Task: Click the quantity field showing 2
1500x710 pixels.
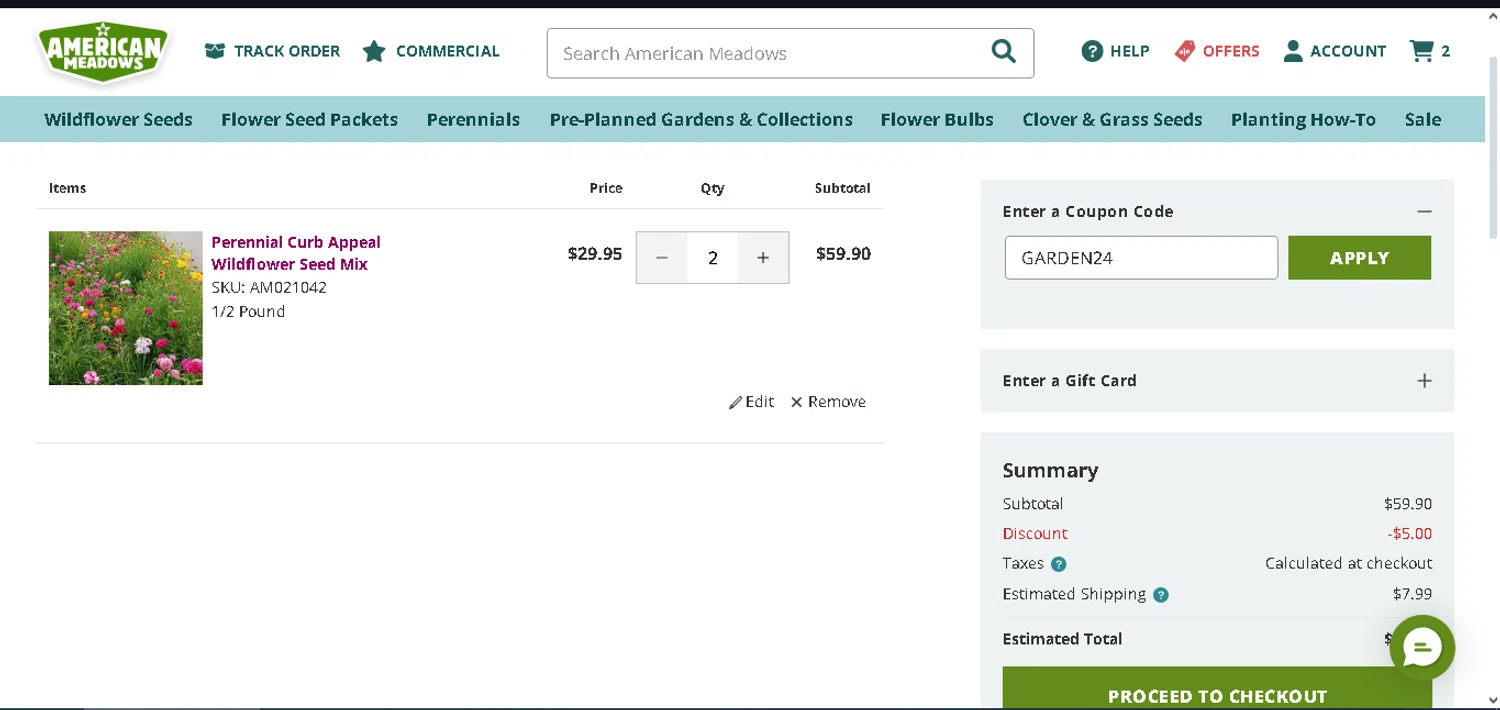Action: (x=712, y=258)
